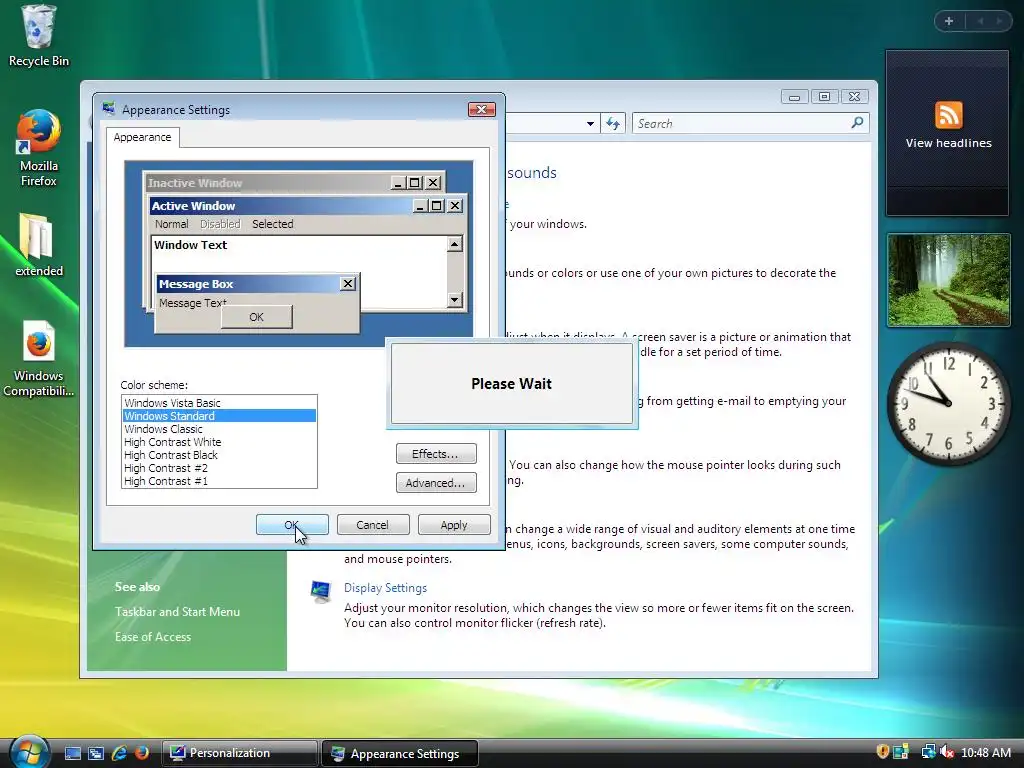Click the Display Settings monitor icon

[320, 591]
